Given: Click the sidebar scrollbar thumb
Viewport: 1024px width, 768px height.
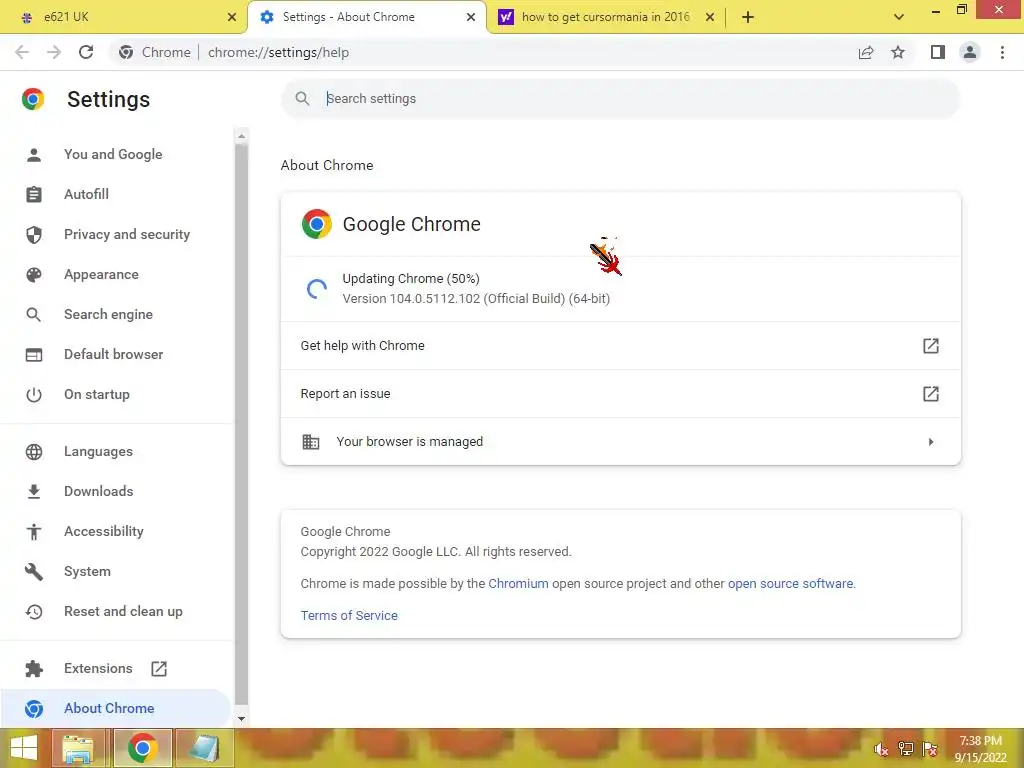Looking at the screenshot, I should pyautogui.click(x=241, y=424).
